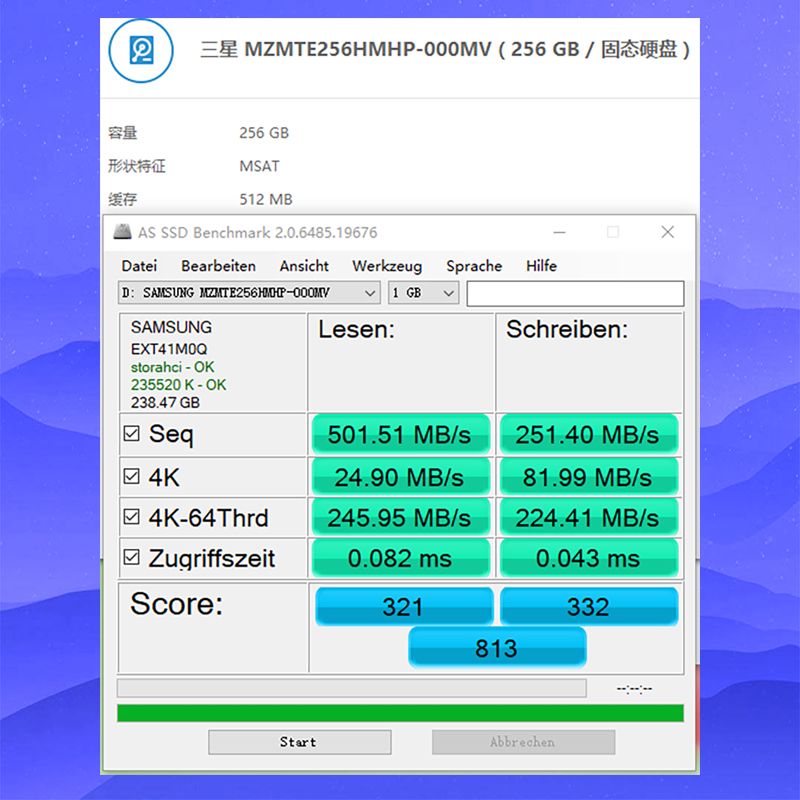The height and width of the screenshot is (800, 800).
Task: Click the 235520 K - OK alignment status
Action: coord(178,385)
